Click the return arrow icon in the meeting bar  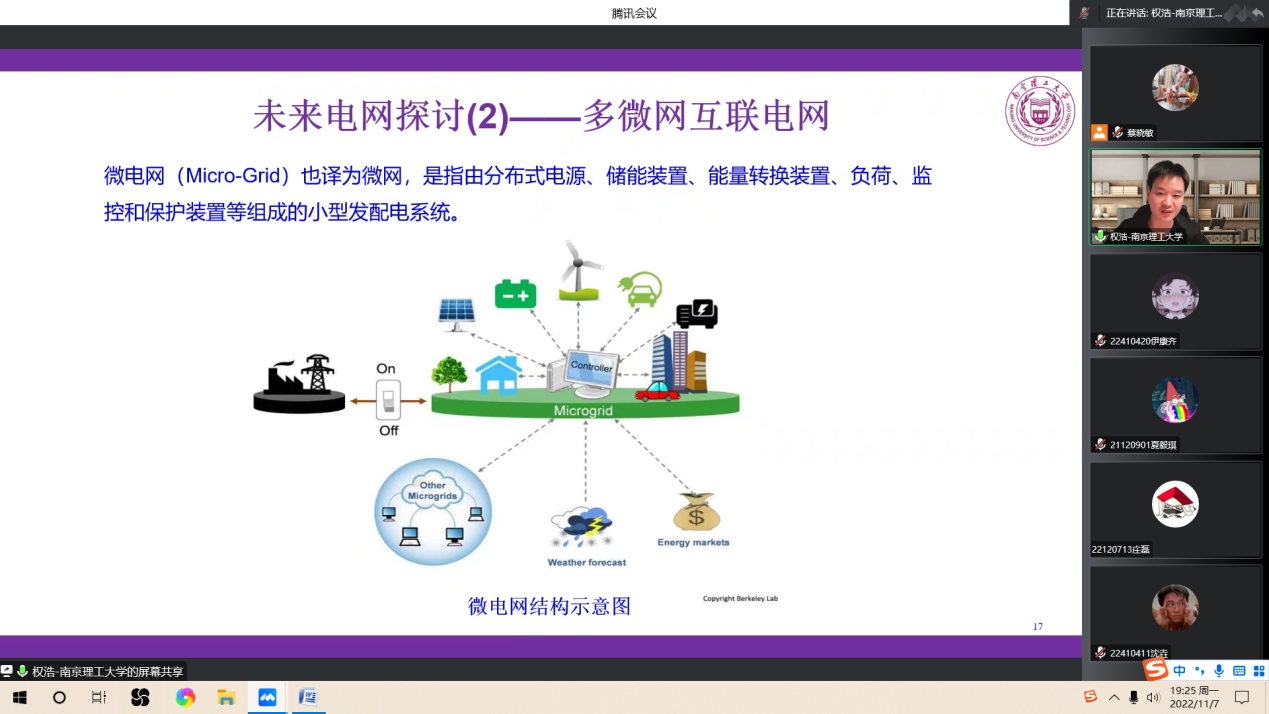point(1257,13)
